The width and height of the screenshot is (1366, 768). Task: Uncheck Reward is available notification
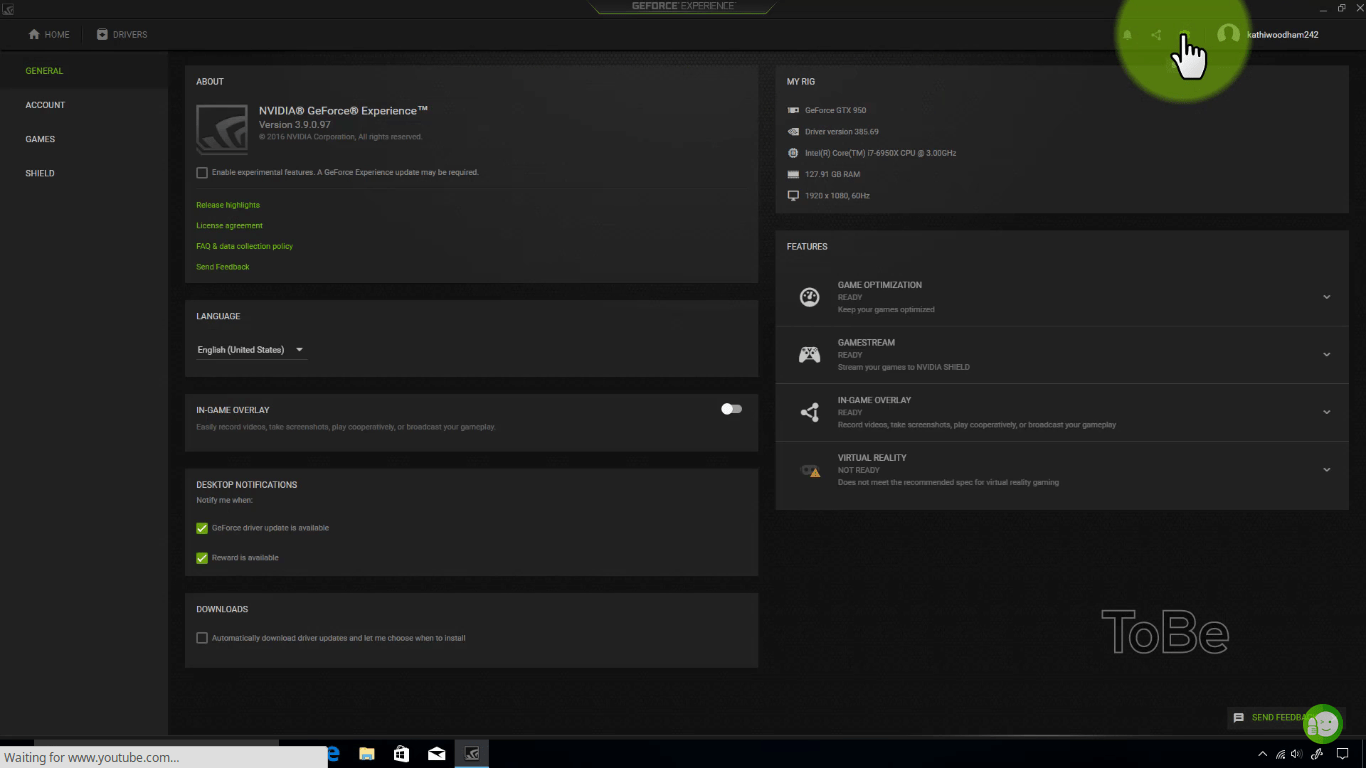(x=202, y=558)
